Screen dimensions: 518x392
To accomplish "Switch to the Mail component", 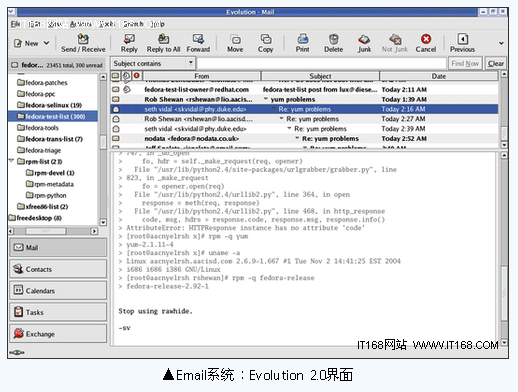I will (x=58, y=247).
